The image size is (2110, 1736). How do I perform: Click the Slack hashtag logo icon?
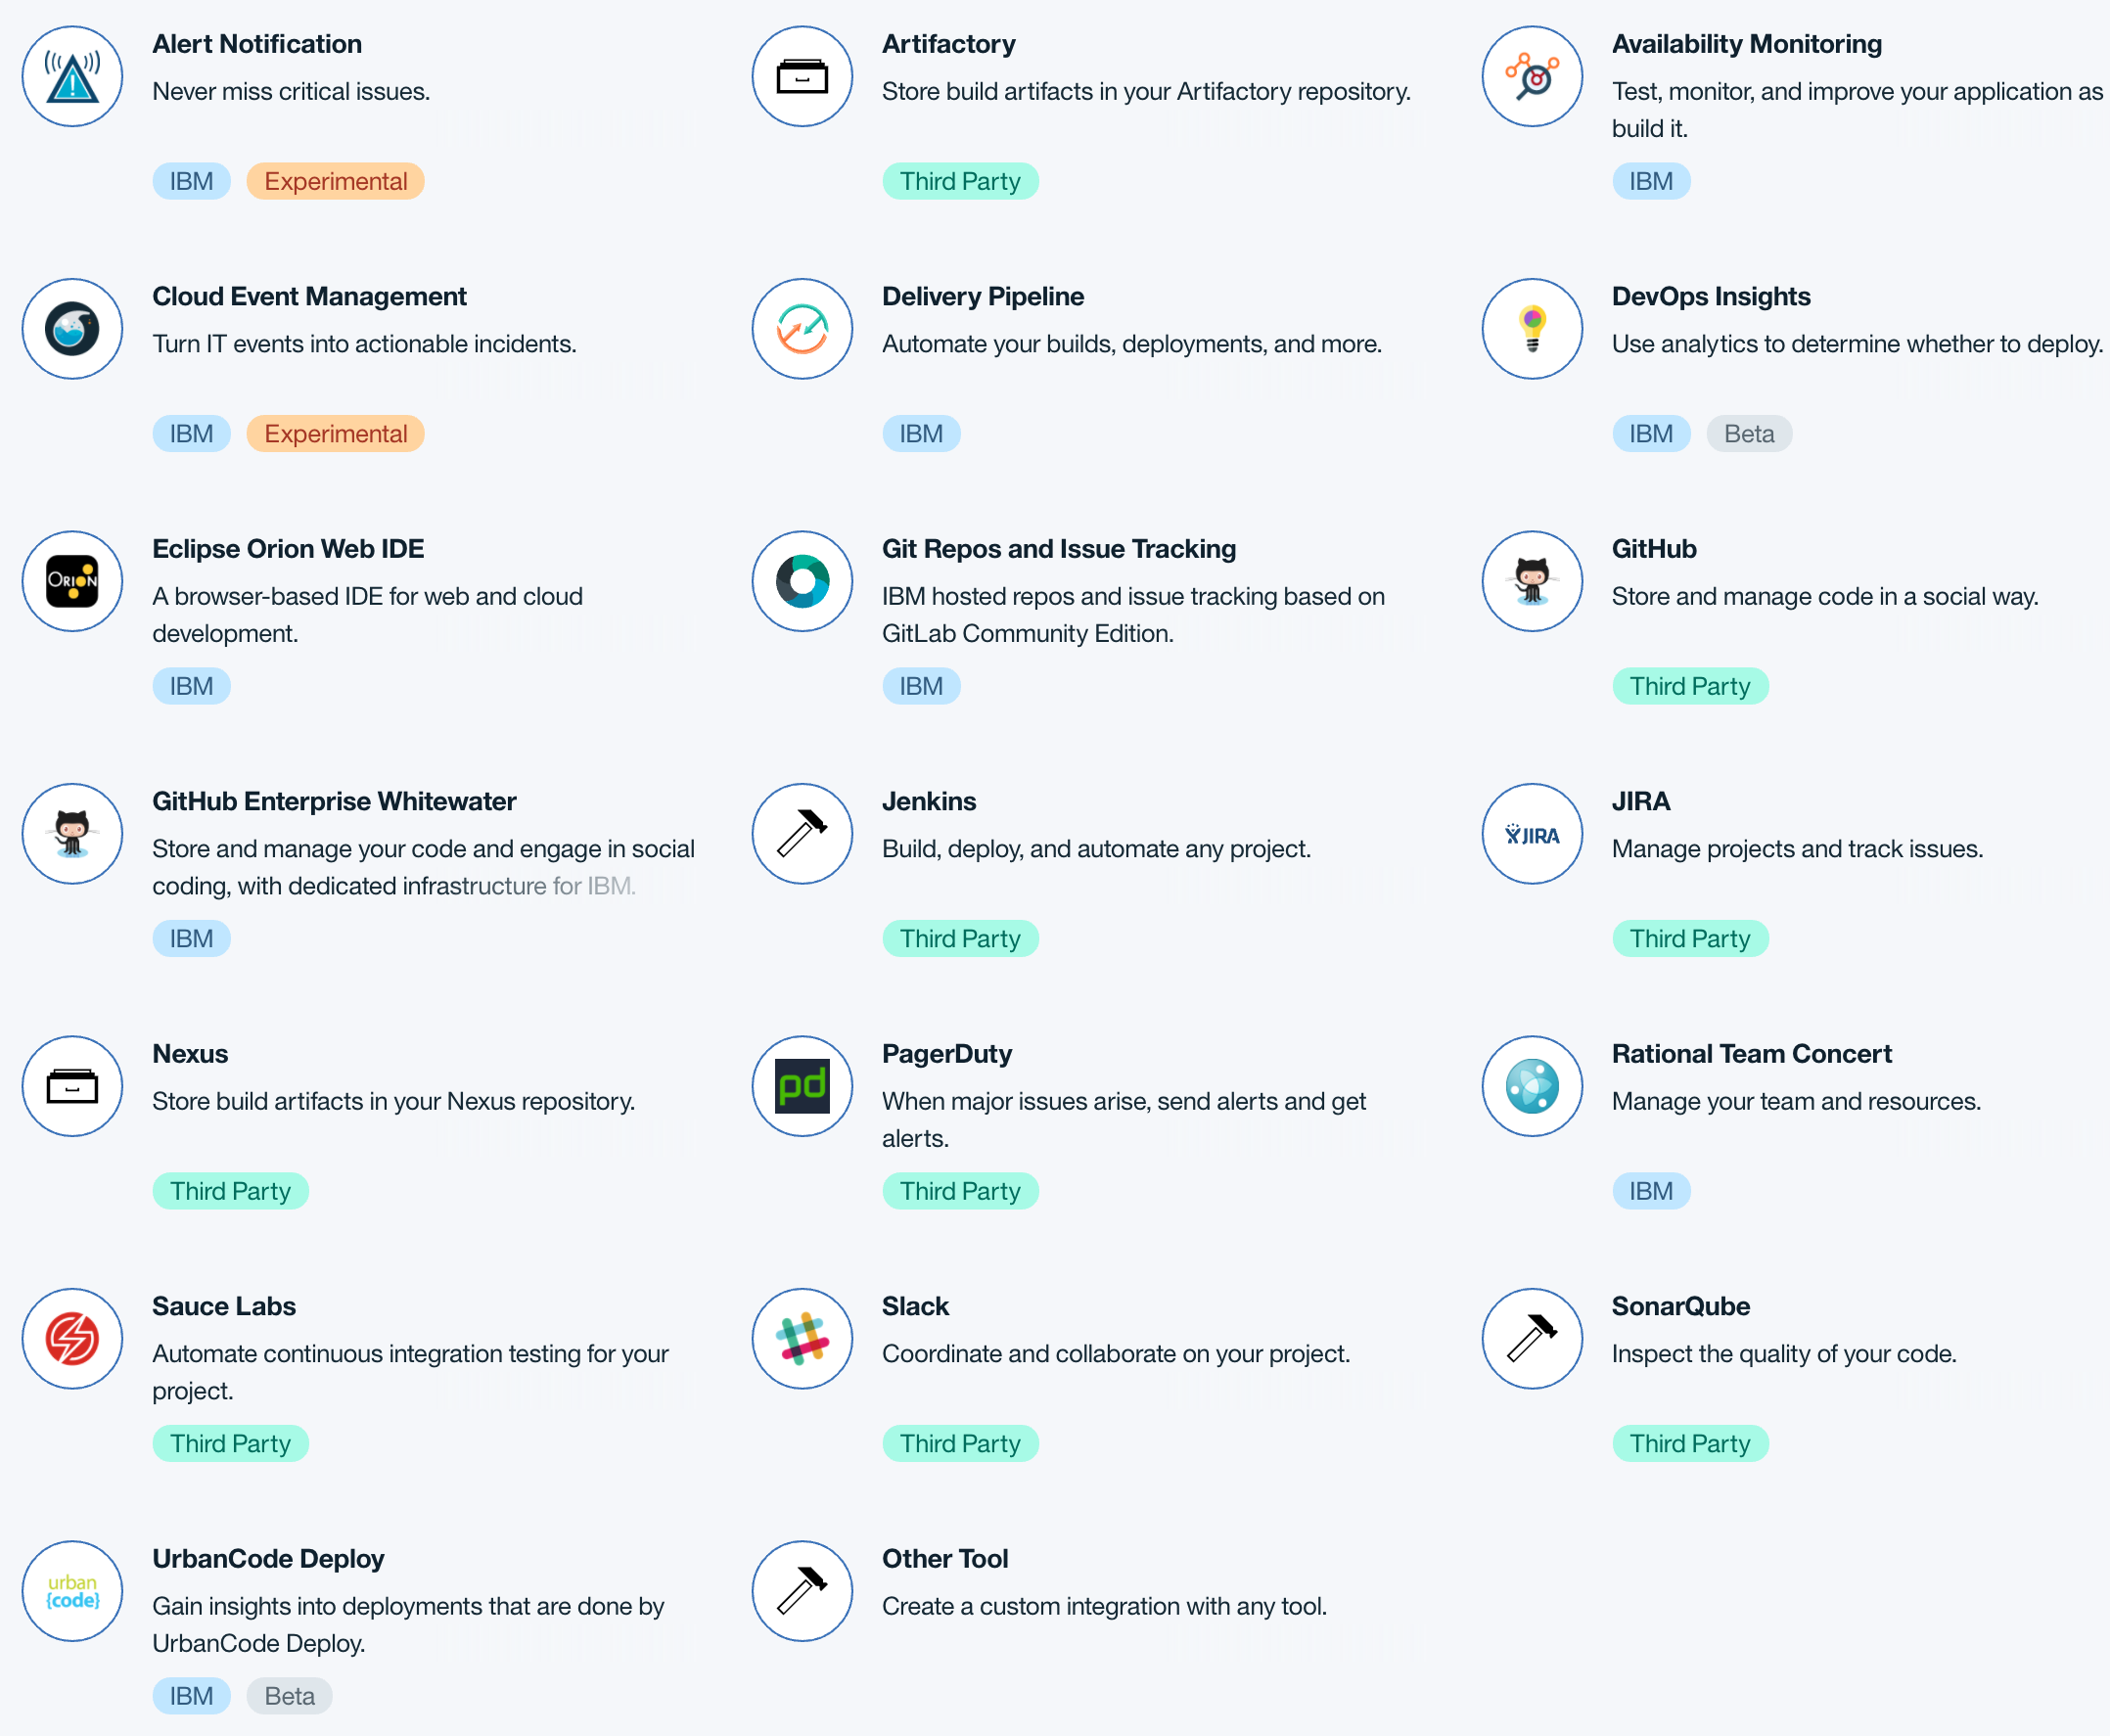(802, 1338)
